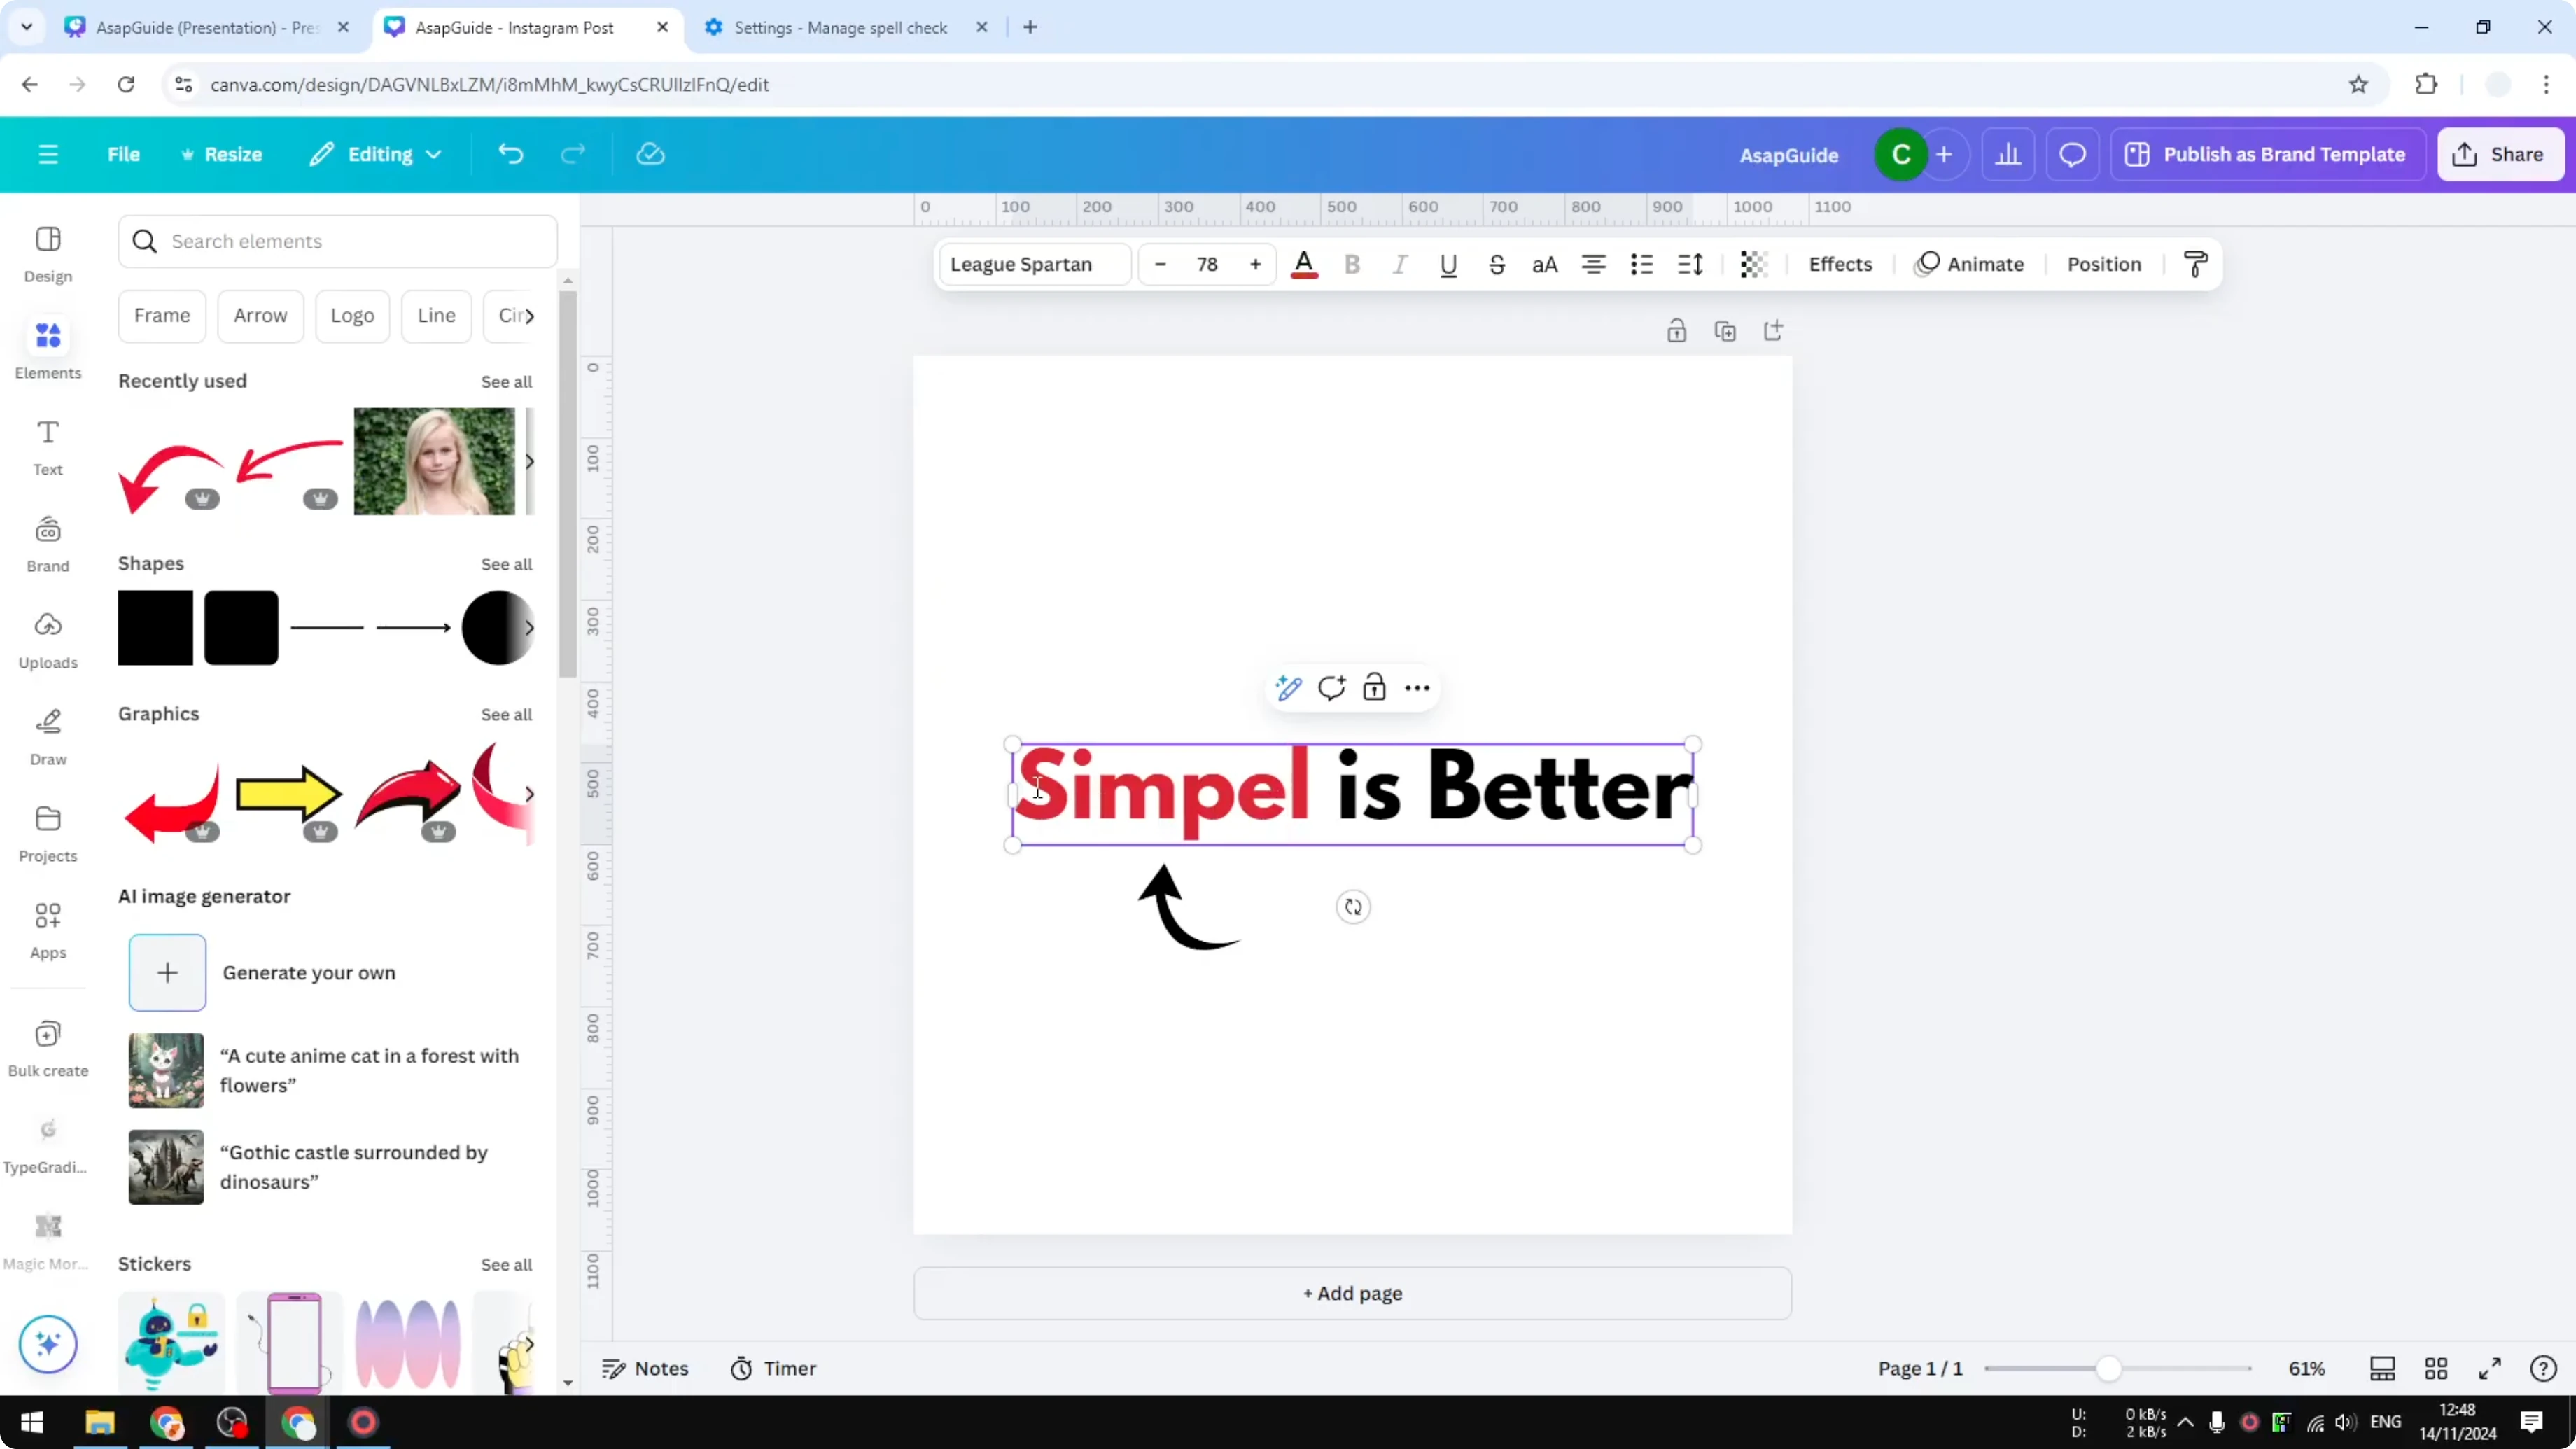This screenshot has height=1449, width=2576.
Task: Open the Text panel in the sidebar
Action: click(x=47, y=446)
